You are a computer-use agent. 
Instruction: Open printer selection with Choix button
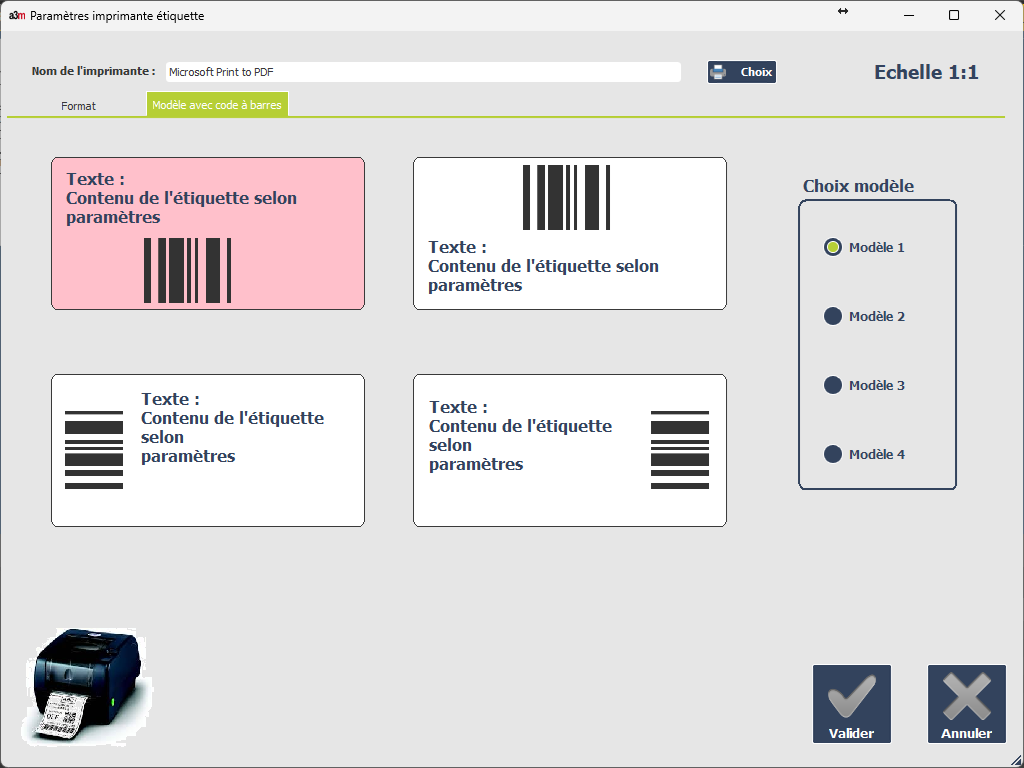pyautogui.click(x=742, y=72)
